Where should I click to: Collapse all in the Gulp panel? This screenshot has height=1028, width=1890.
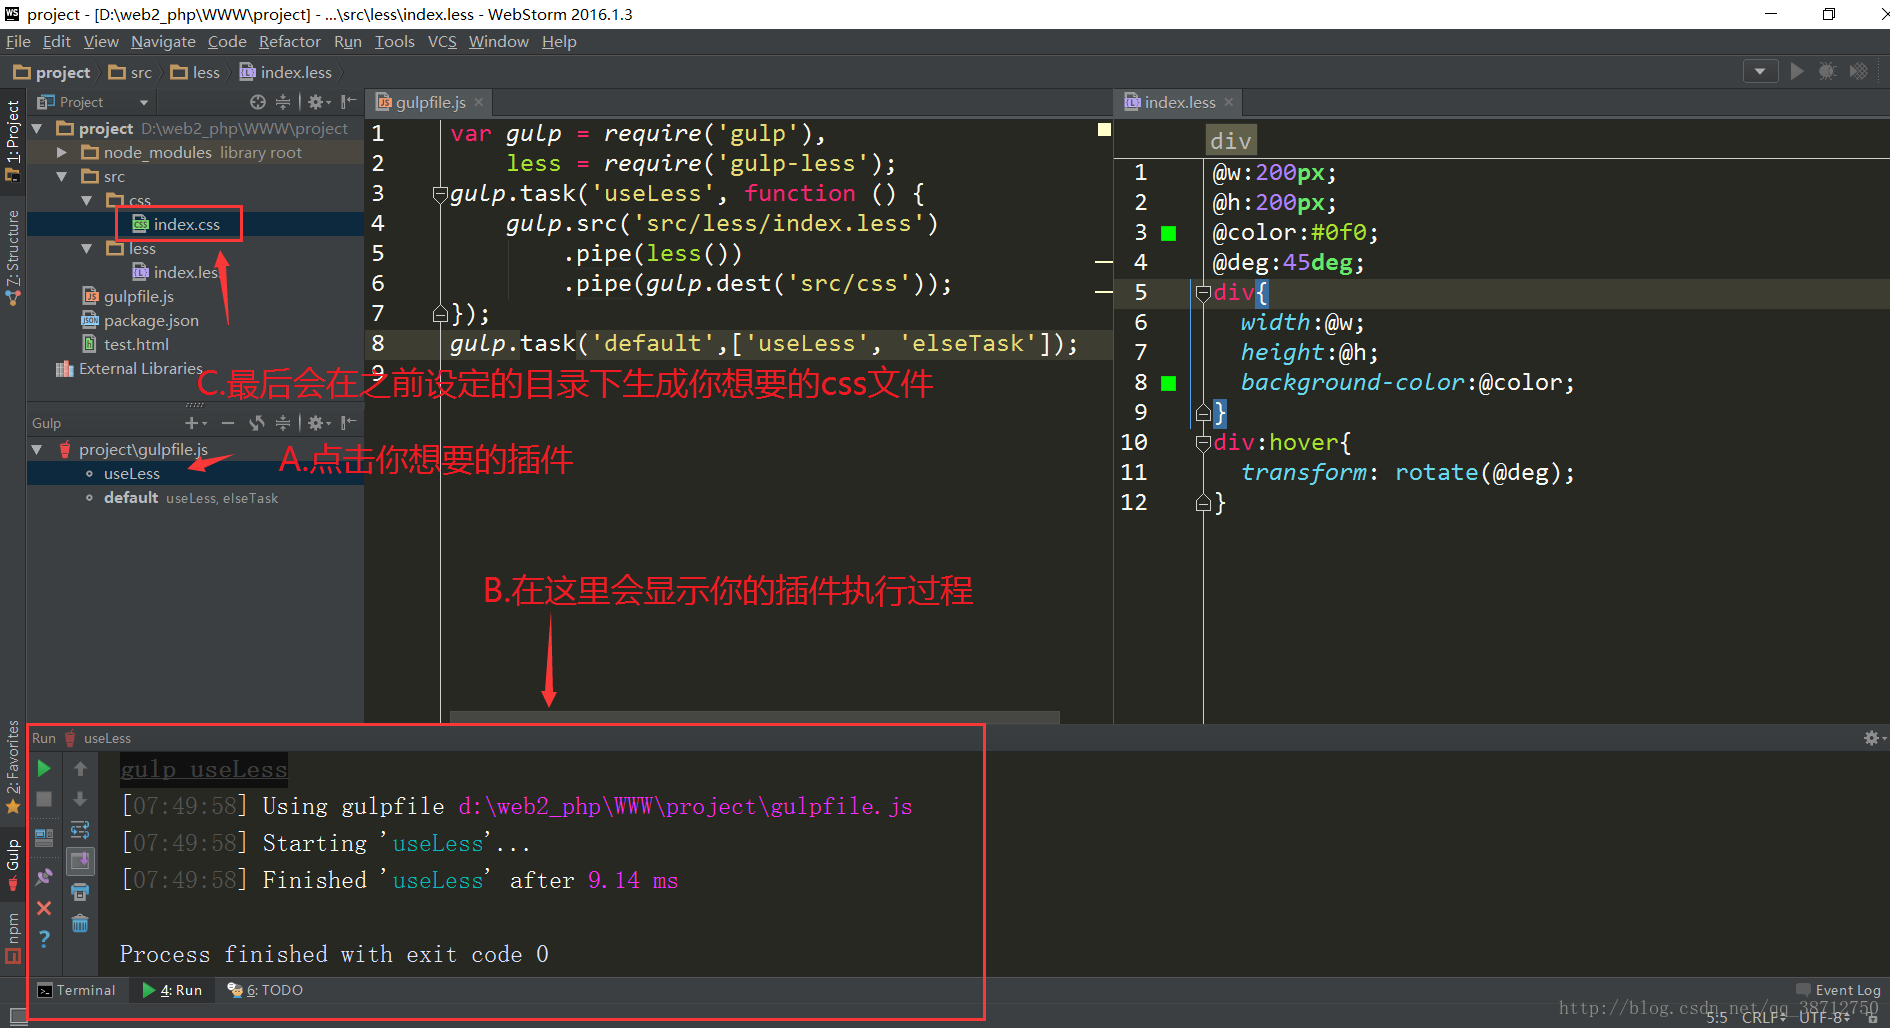click(283, 423)
